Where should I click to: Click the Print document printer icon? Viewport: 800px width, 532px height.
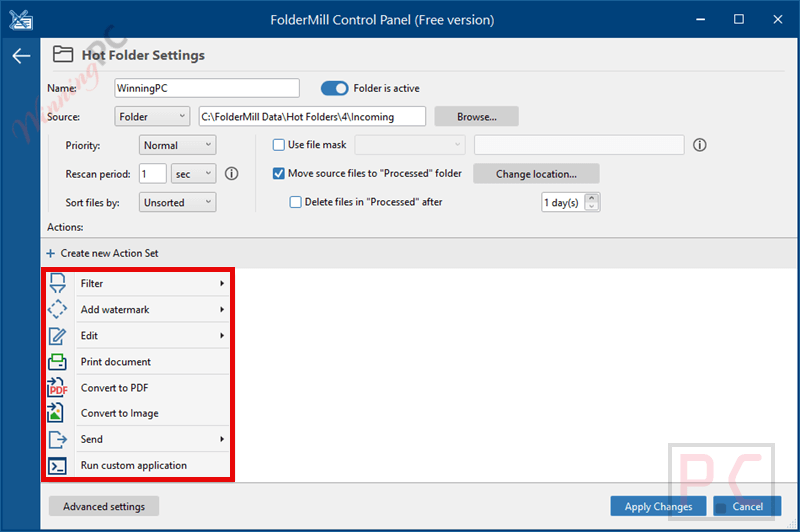[x=57, y=362]
